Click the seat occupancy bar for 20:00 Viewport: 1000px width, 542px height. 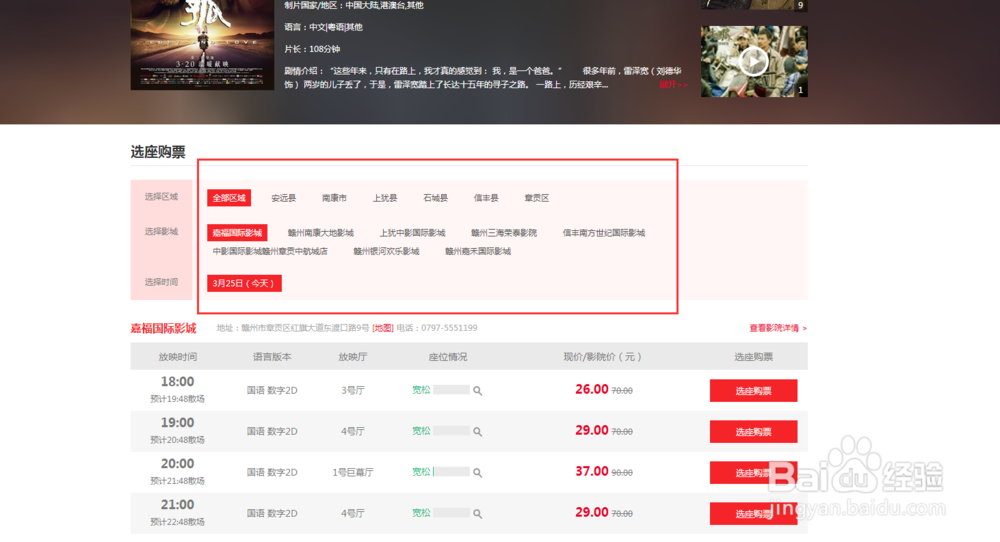452,472
